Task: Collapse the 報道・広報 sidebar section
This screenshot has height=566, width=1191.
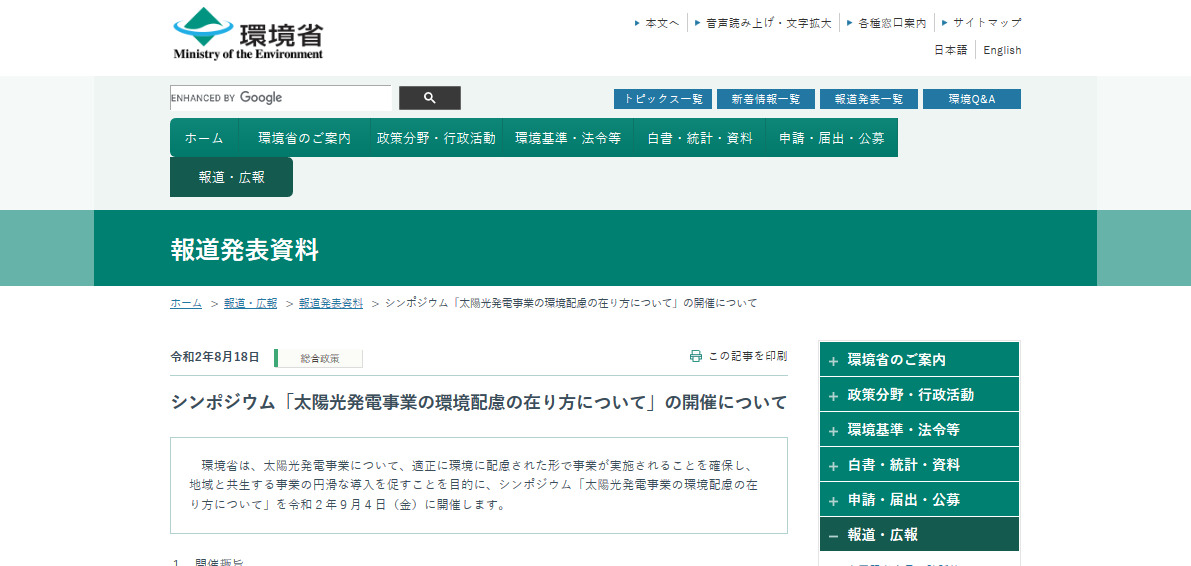Action: [833, 536]
